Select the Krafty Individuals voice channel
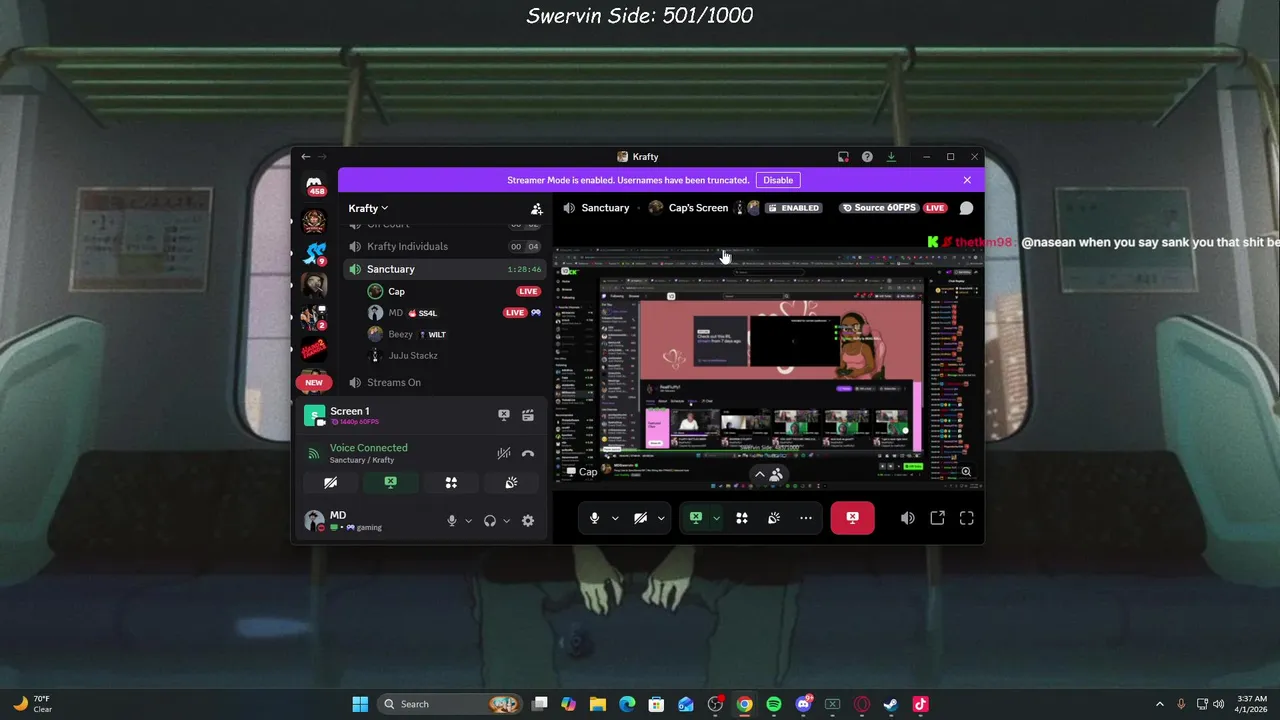1280x720 pixels. point(444,246)
